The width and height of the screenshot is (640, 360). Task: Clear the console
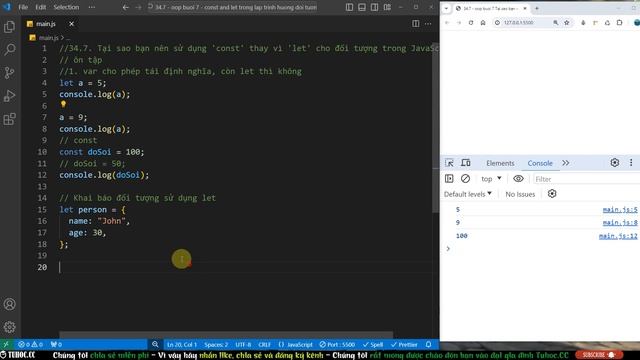(x=465, y=179)
